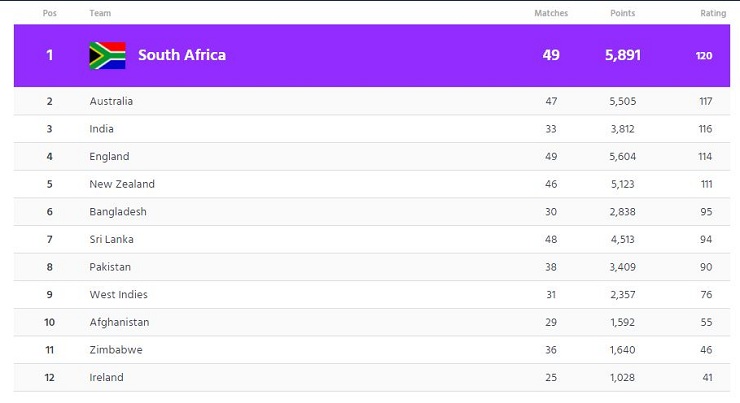Sort by the Rating column header
Screen dimensions: 740x403
[x=713, y=13]
